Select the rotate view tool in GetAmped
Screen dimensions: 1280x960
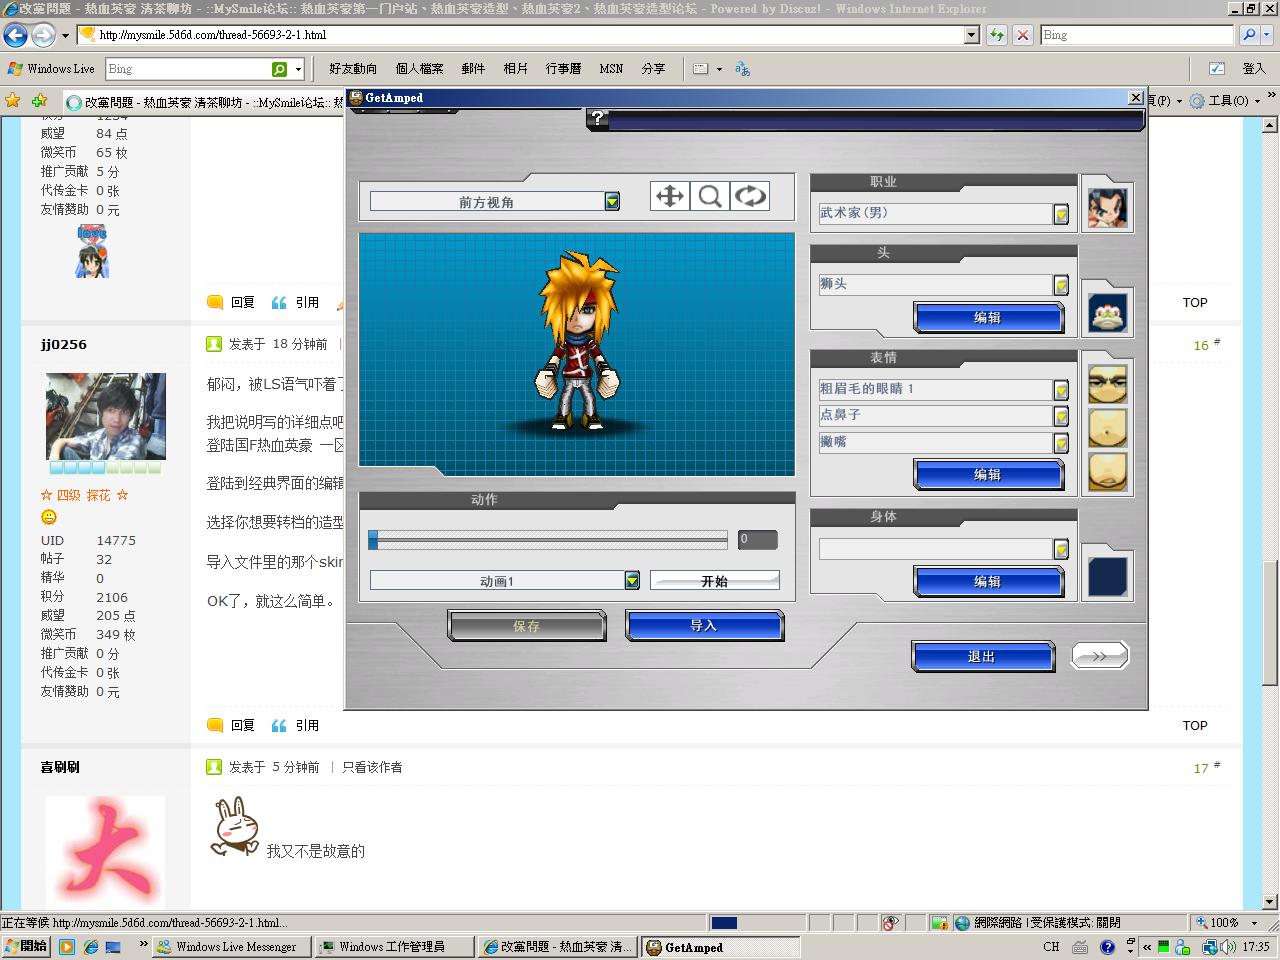point(750,196)
